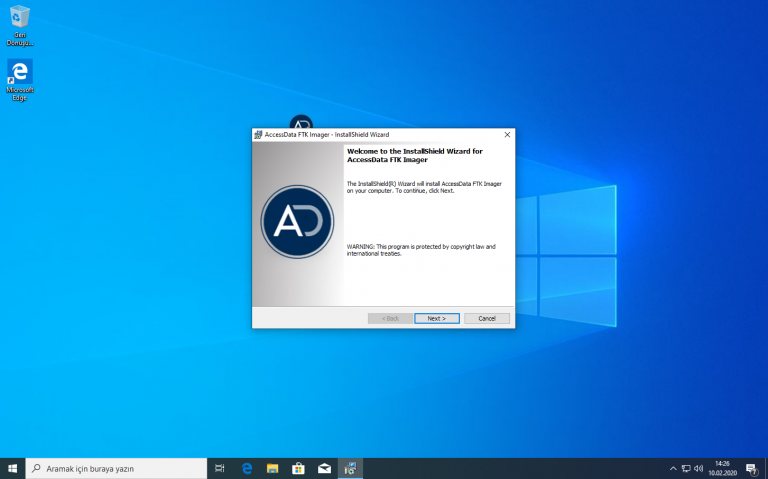Screen dimensions: 768x479
Task: Show hidden system tray icons
Action: (x=673, y=469)
